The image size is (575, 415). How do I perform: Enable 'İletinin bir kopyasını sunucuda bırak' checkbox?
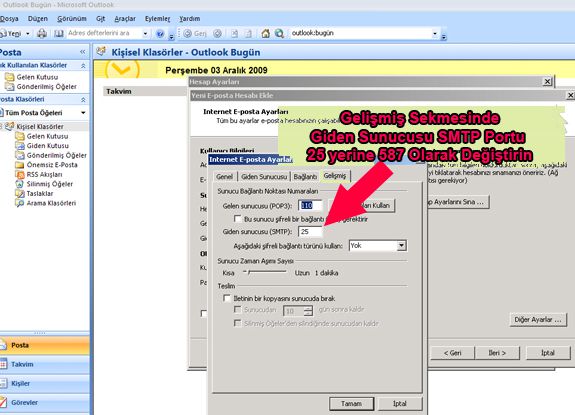(227, 298)
